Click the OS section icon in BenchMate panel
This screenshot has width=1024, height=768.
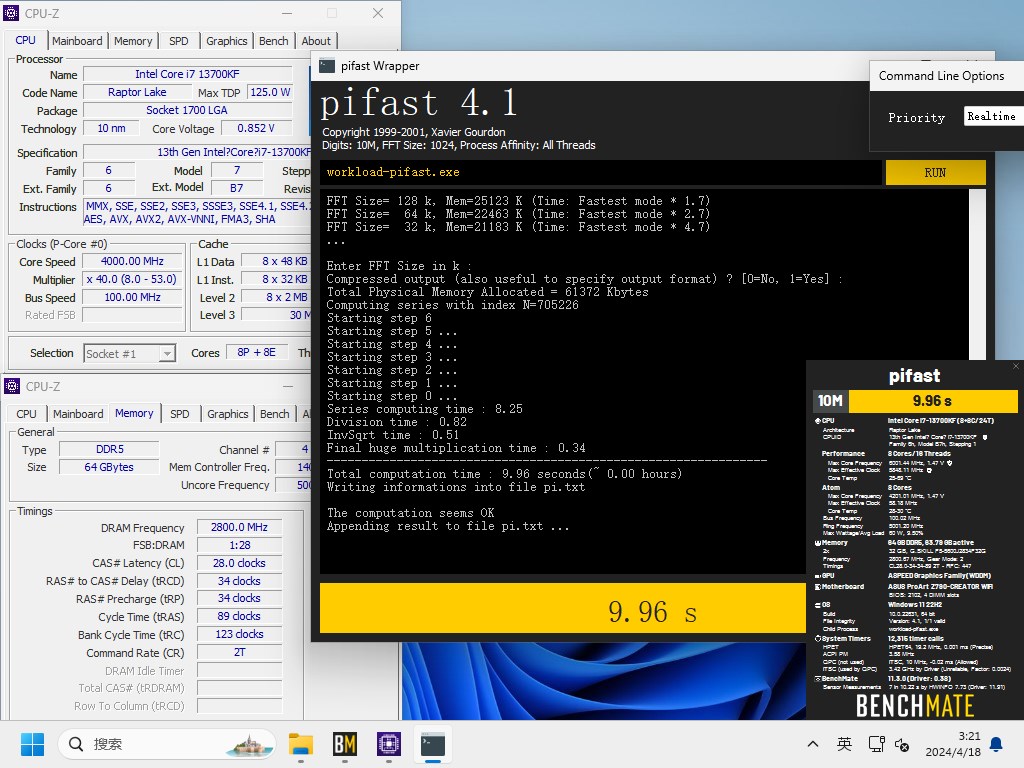coord(818,605)
